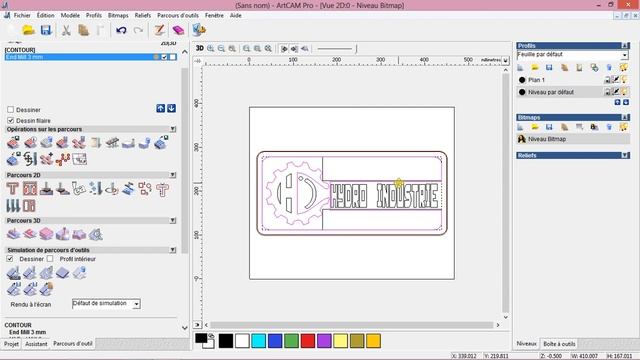640x360 pixels.
Task: Select the last T-shaped icon in Parcours 2D
Action: click(x=162, y=189)
